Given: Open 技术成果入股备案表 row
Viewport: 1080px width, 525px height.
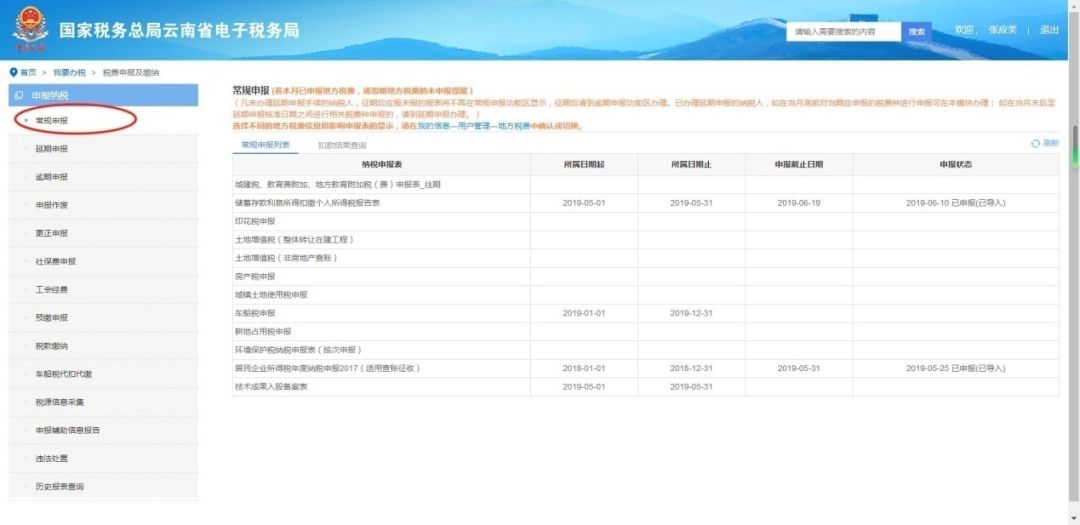Looking at the screenshot, I should 645,387.
